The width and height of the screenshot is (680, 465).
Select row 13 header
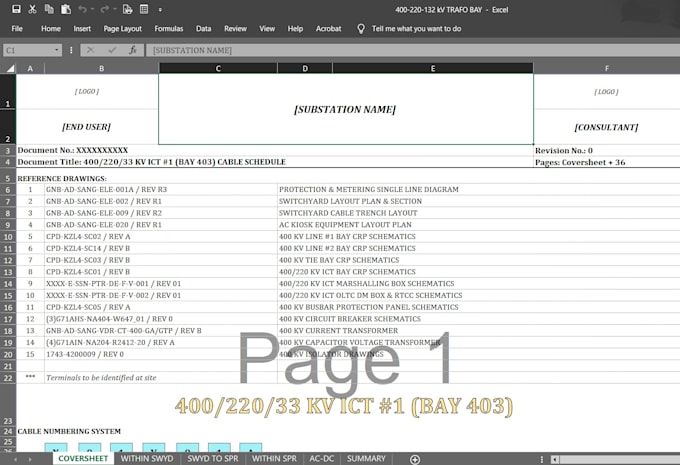[8, 272]
